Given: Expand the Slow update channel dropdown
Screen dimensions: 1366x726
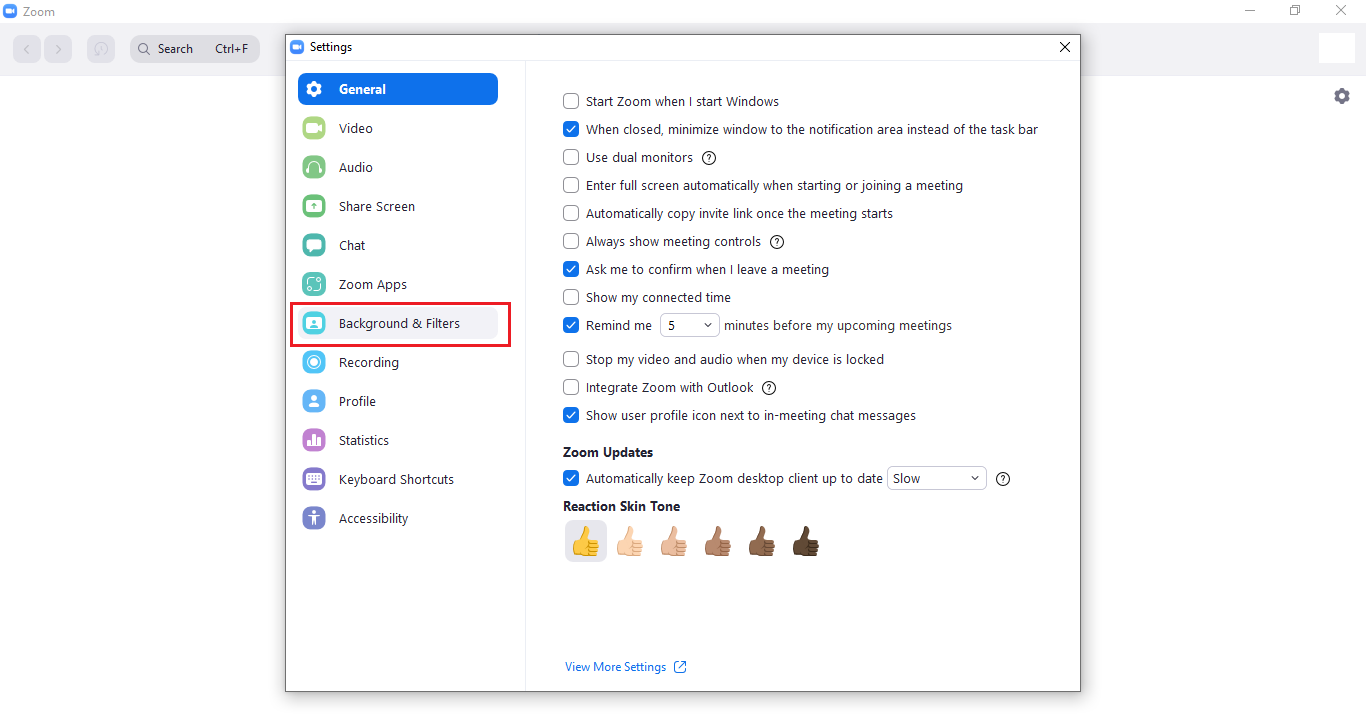Looking at the screenshot, I should pos(936,478).
